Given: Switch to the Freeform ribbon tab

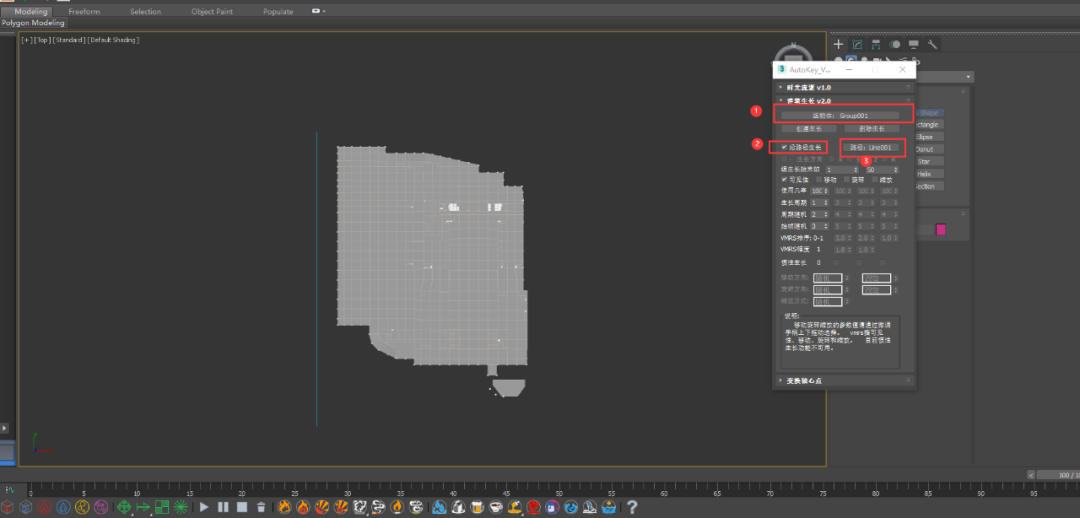Looking at the screenshot, I should (x=84, y=11).
